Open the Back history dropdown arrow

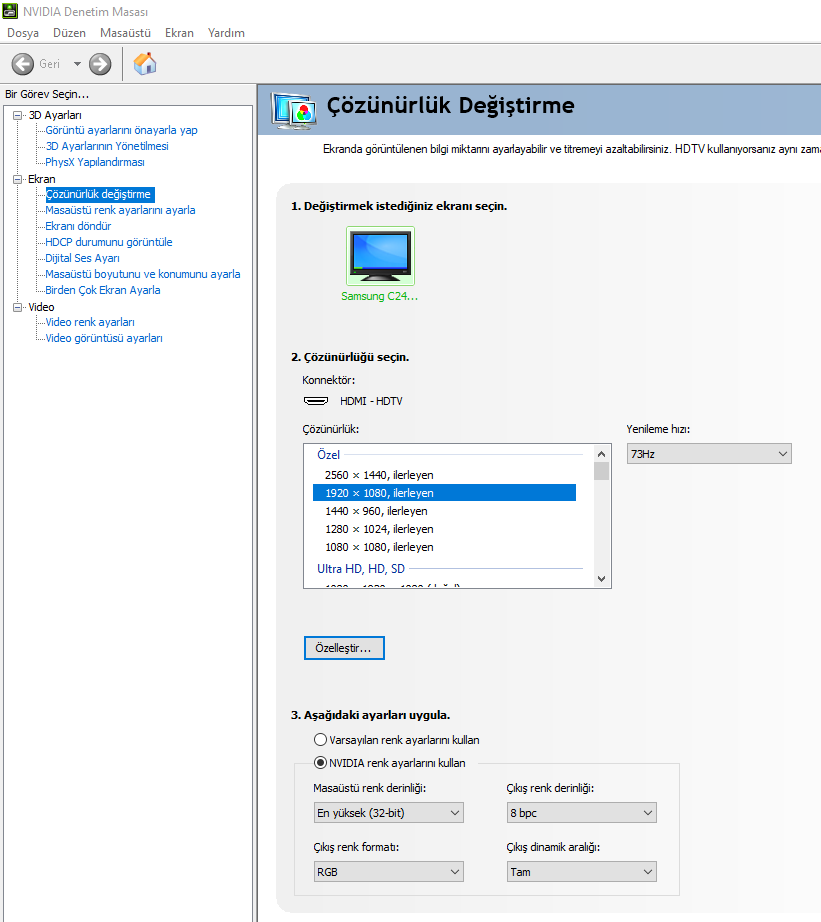coord(77,64)
